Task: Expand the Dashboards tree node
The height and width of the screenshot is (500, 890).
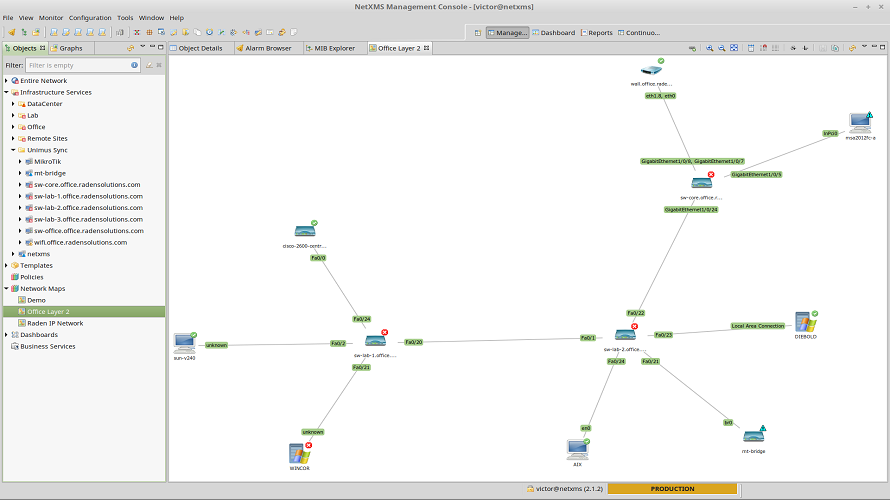Action: [6, 335]
